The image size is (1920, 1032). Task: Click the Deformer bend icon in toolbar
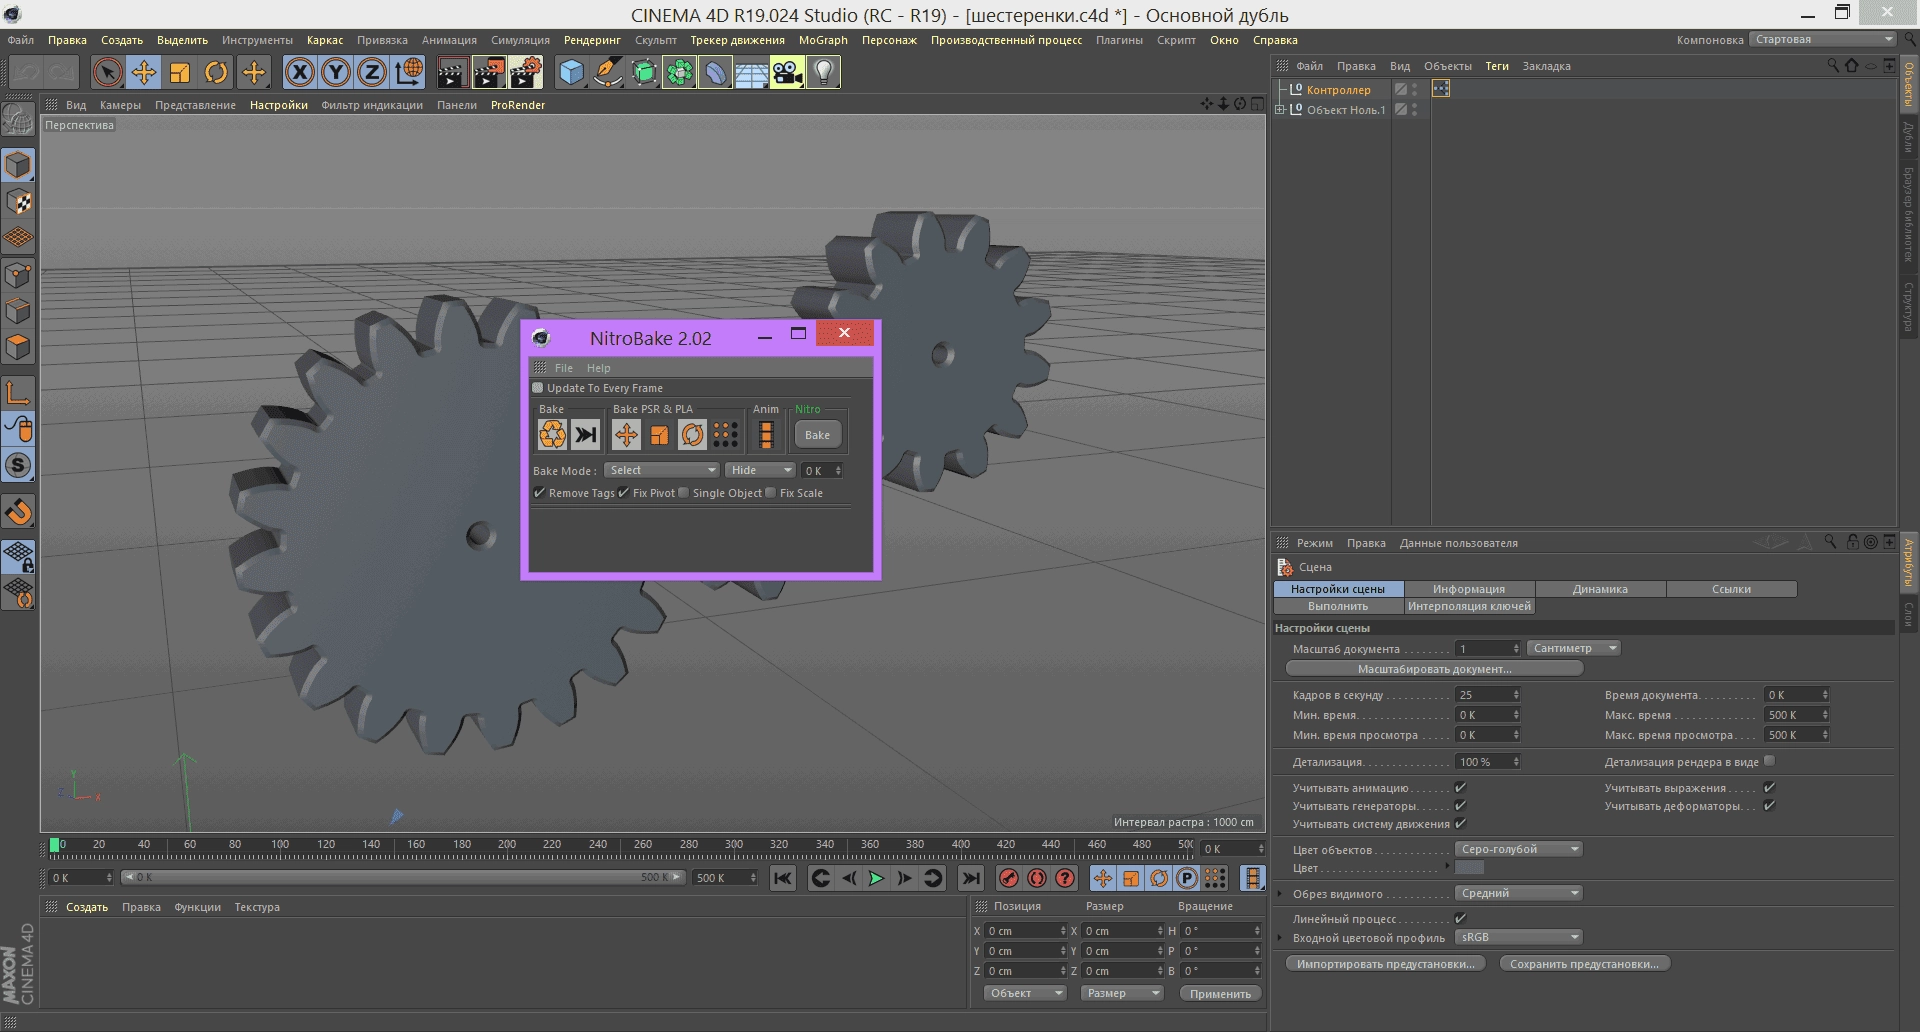715,72
